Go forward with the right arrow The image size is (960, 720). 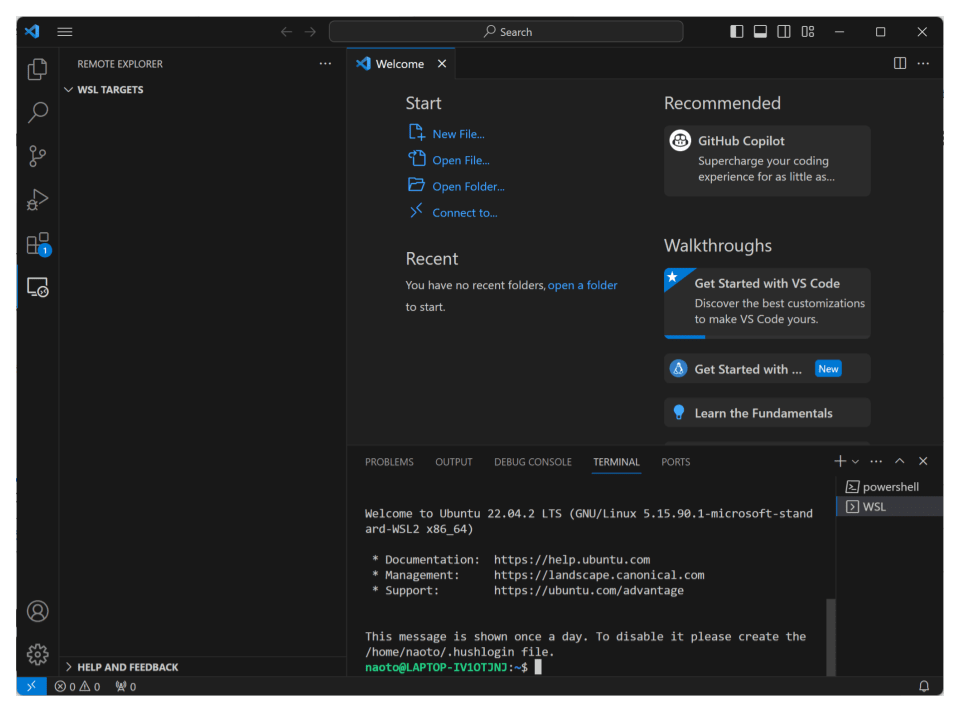pyautogui.click(x=310, y=32)
